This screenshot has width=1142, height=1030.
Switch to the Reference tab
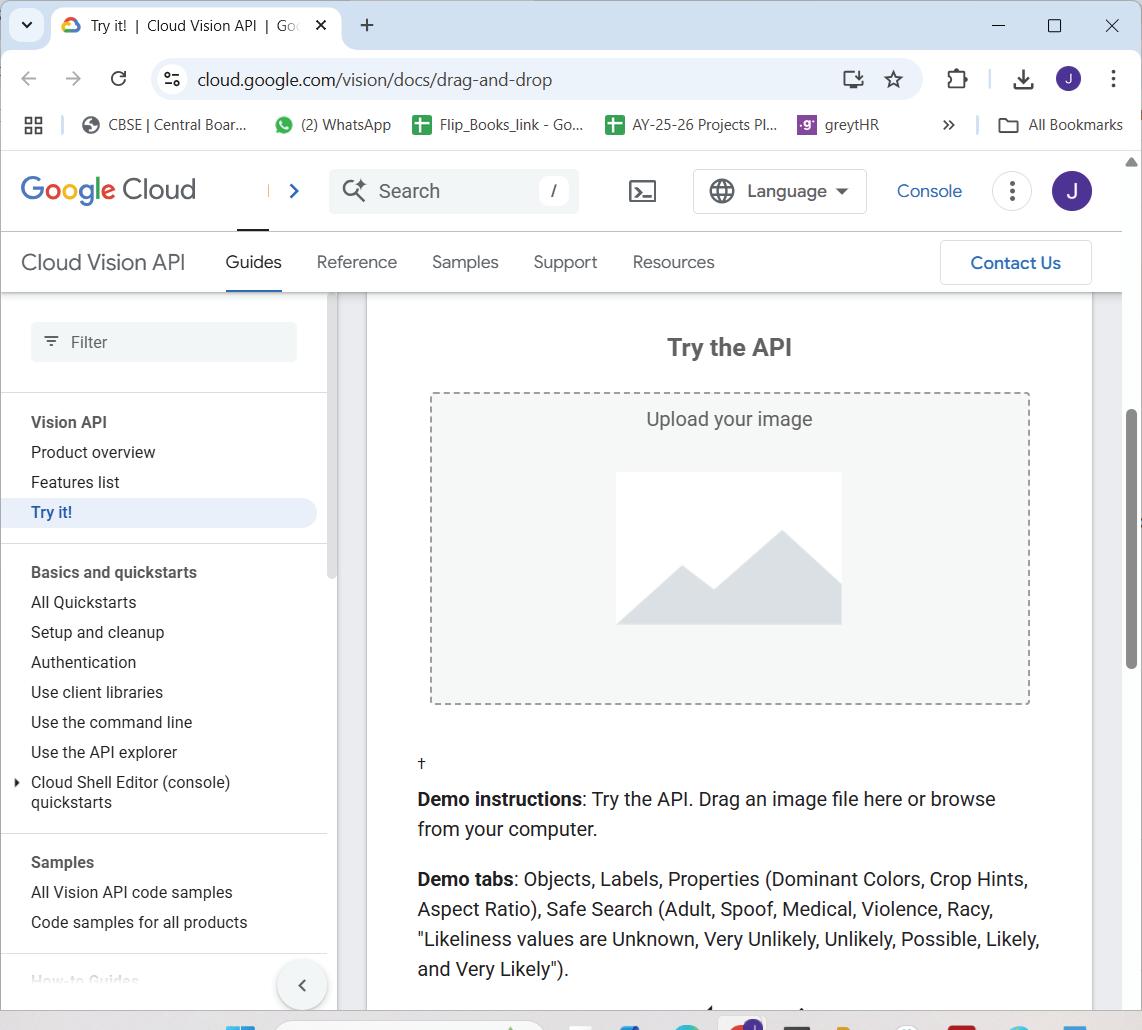(357, 262)
